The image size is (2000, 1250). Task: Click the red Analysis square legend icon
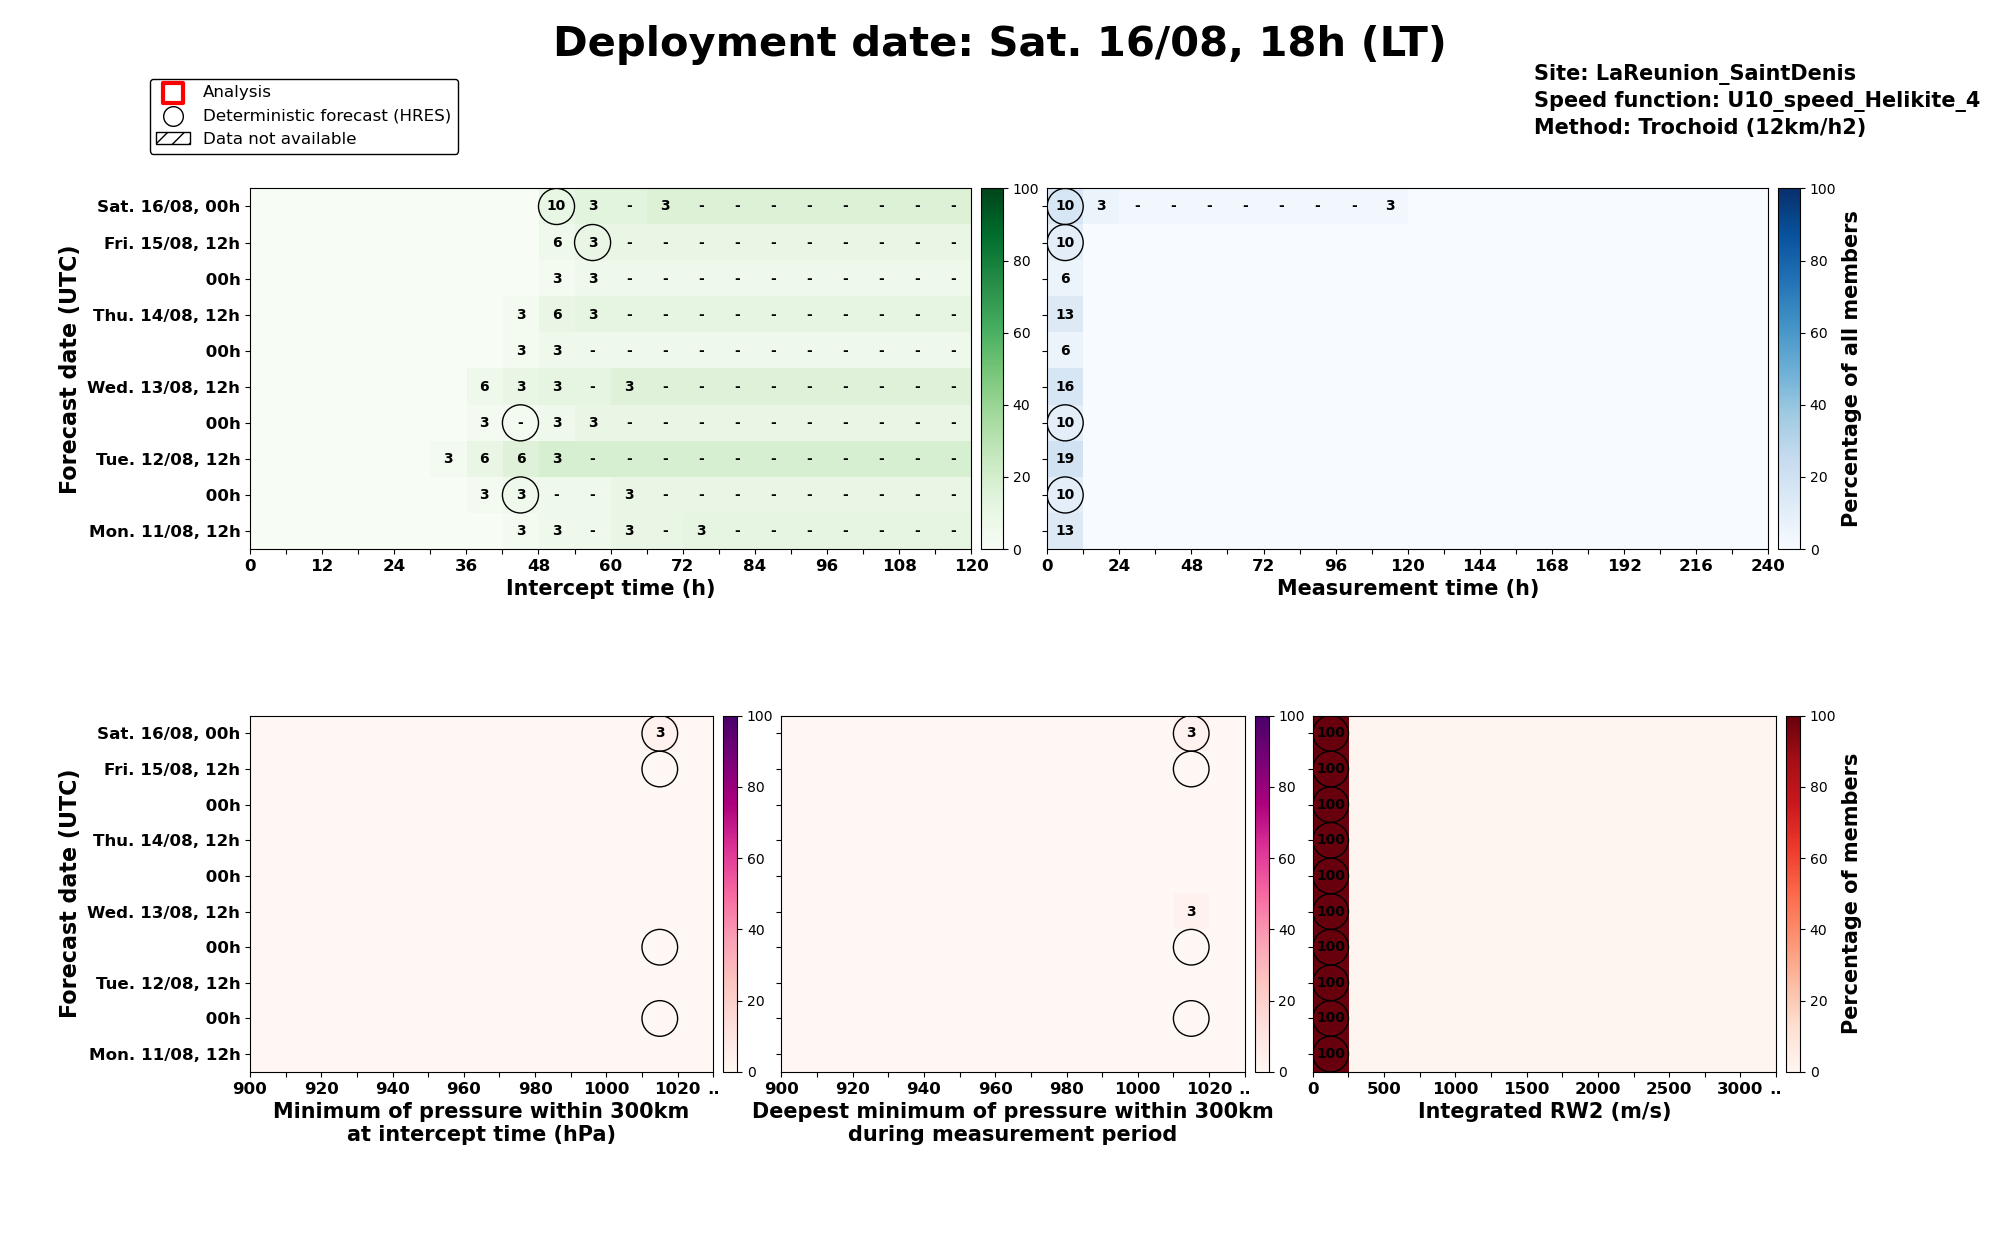pyautogui.click(x=173, y=92)
